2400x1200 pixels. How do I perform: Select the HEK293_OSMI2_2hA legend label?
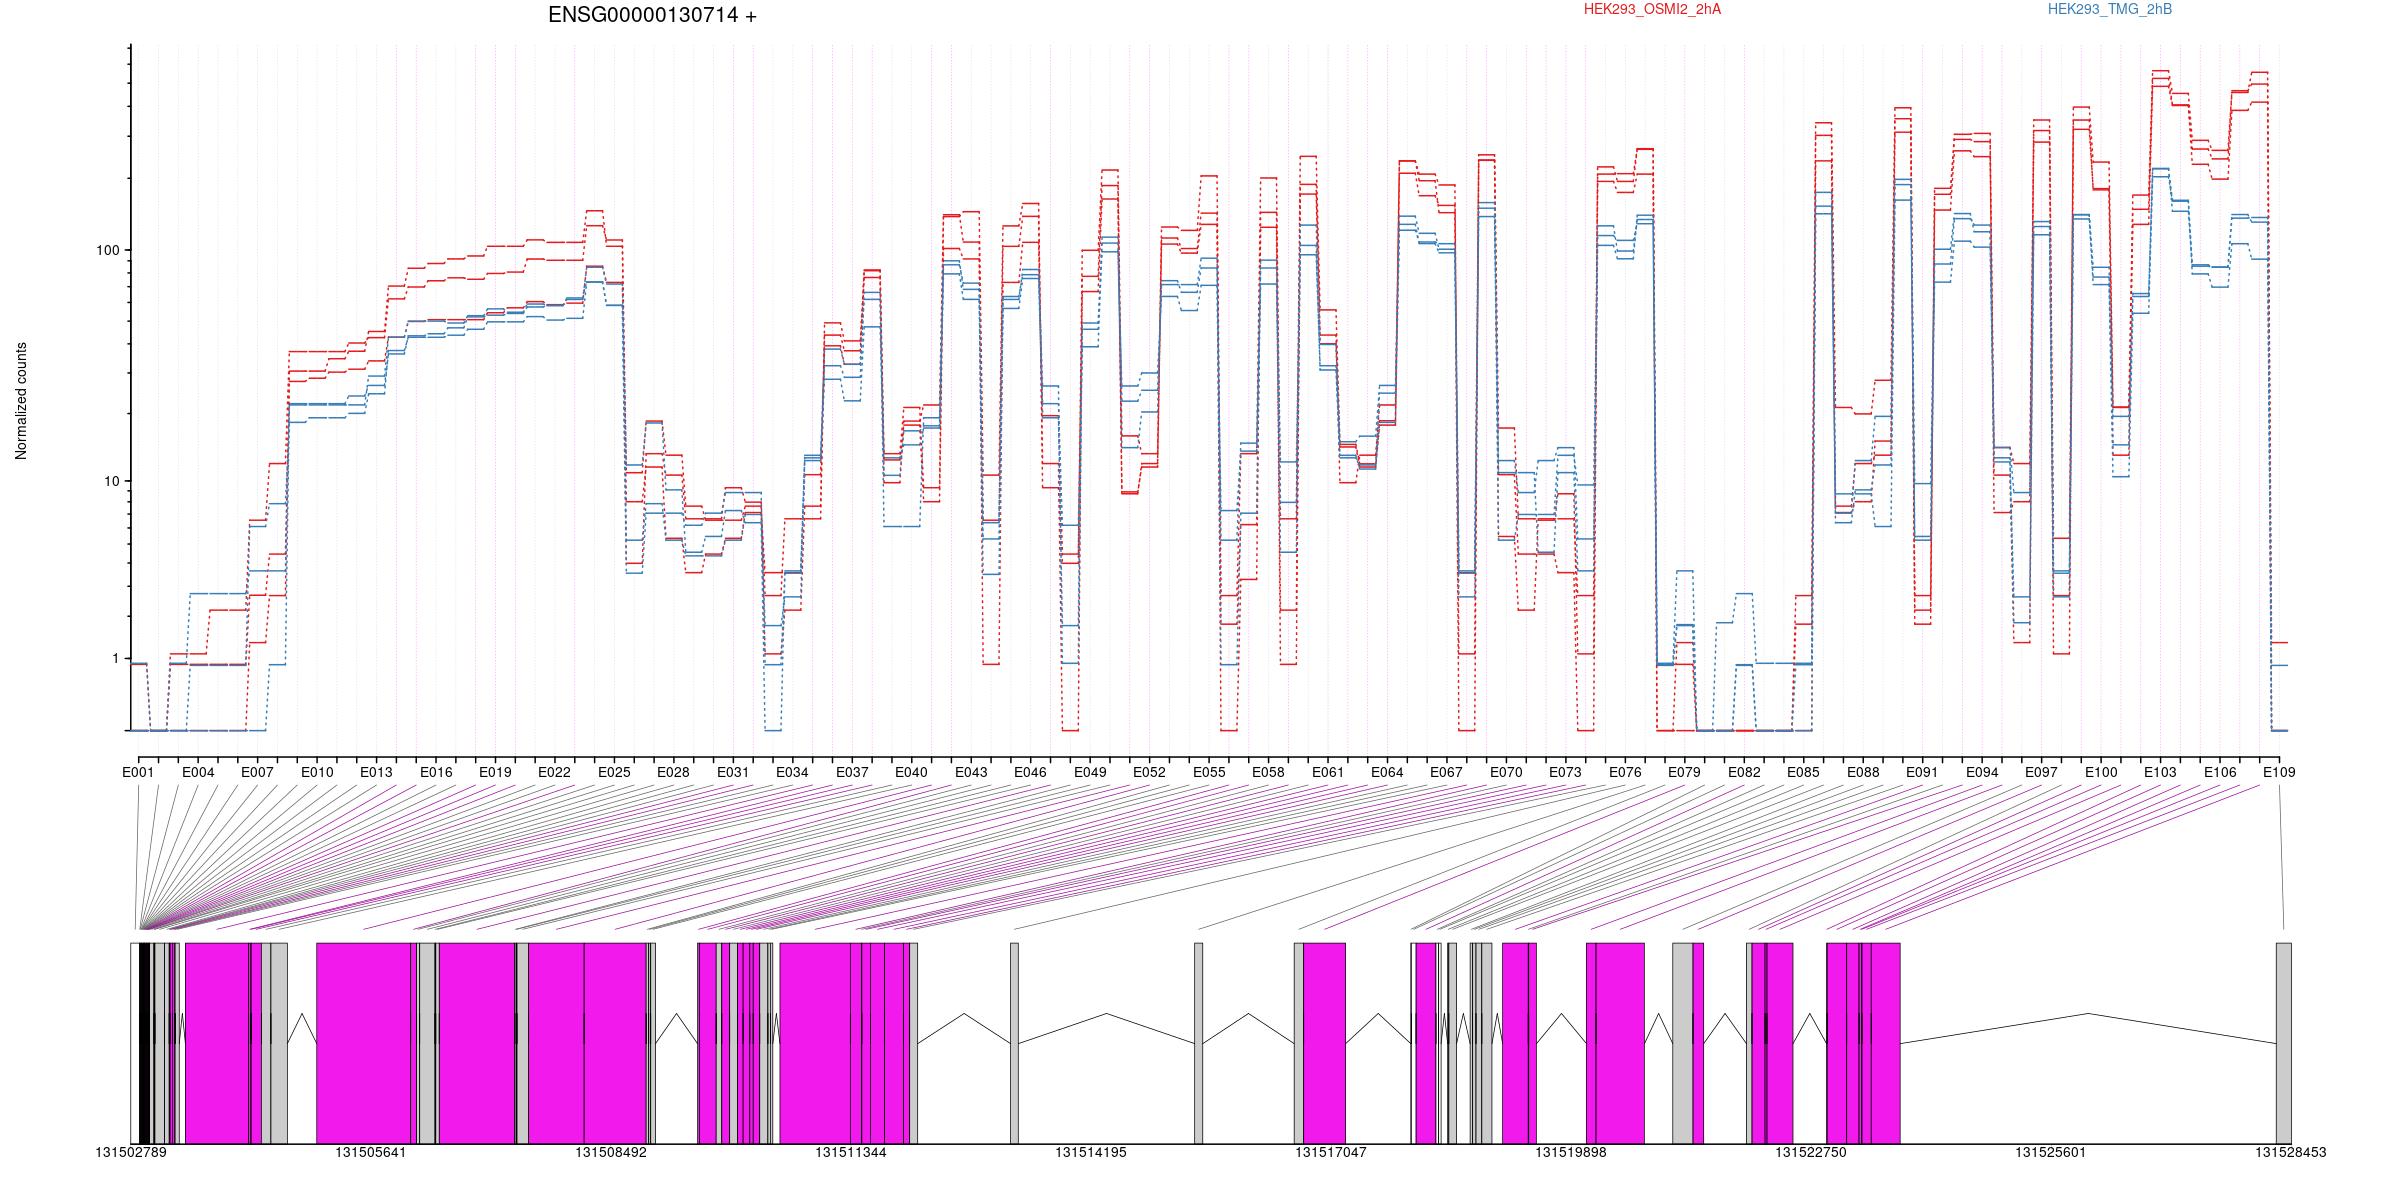(x=1652, y=9)
